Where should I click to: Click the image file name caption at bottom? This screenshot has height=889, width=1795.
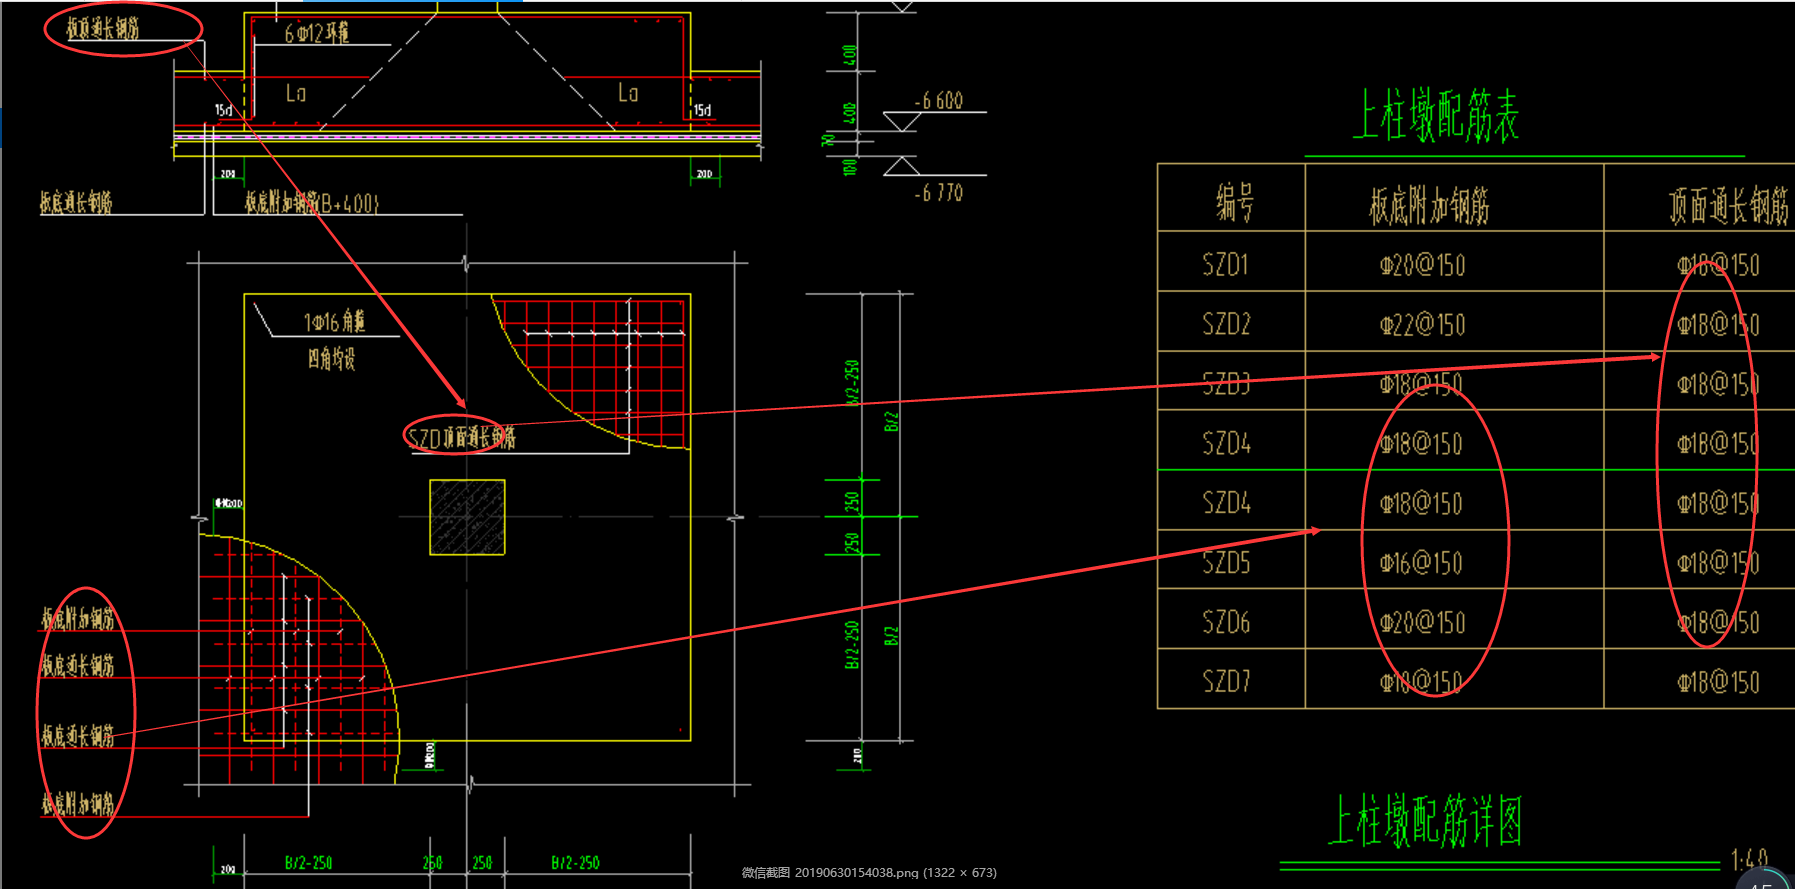point(869,872)
